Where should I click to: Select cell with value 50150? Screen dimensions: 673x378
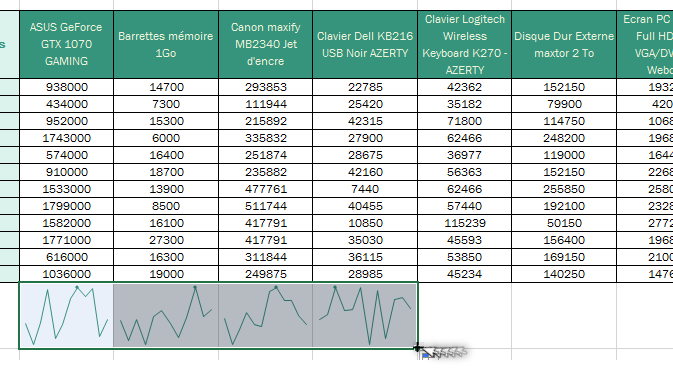click(564, 223)
